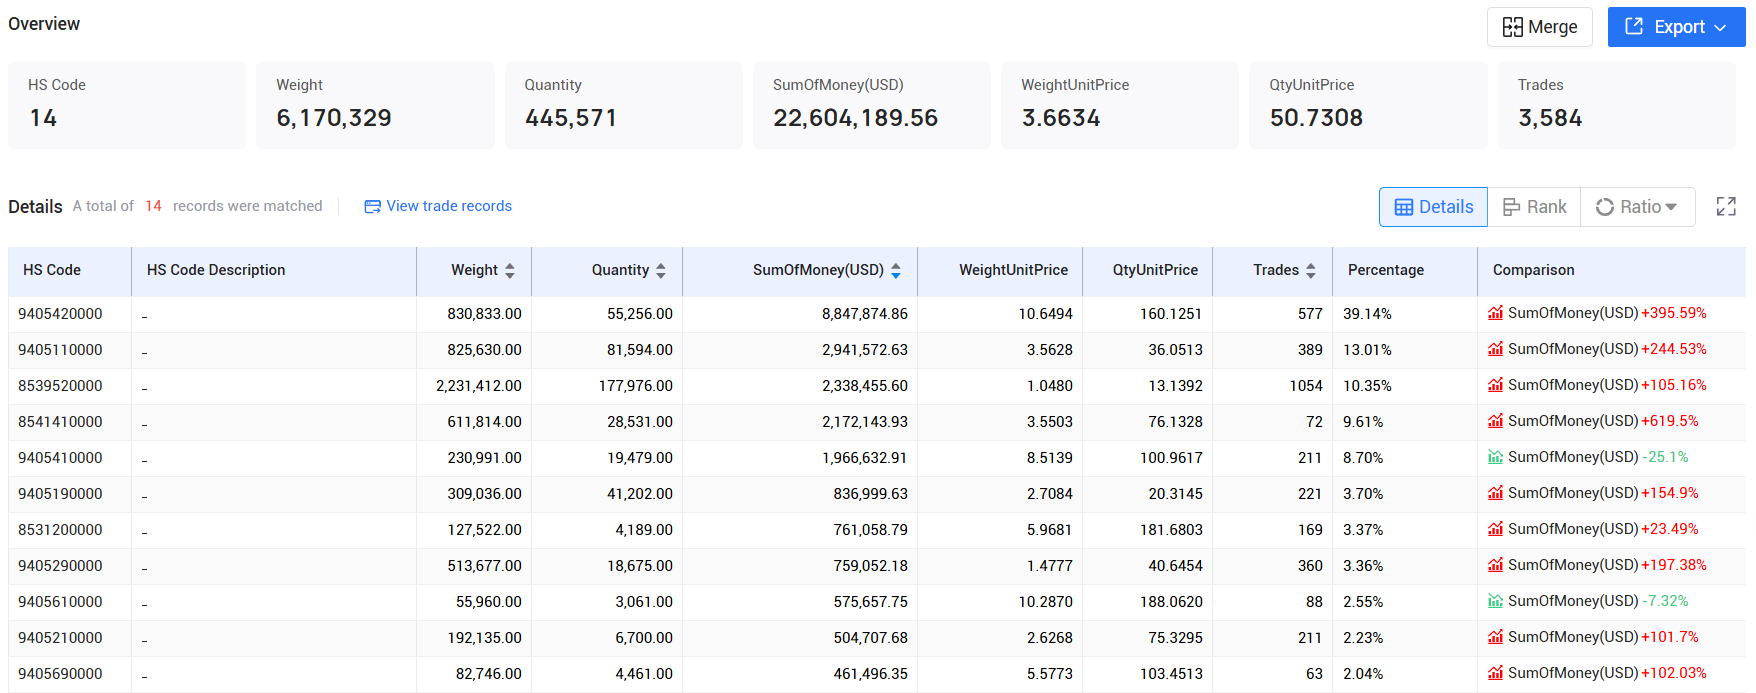Screen dimensions: 1756x693
Task: Click the HS Code overview card 14
Action: pyautogui.click(x=127, y=105)
